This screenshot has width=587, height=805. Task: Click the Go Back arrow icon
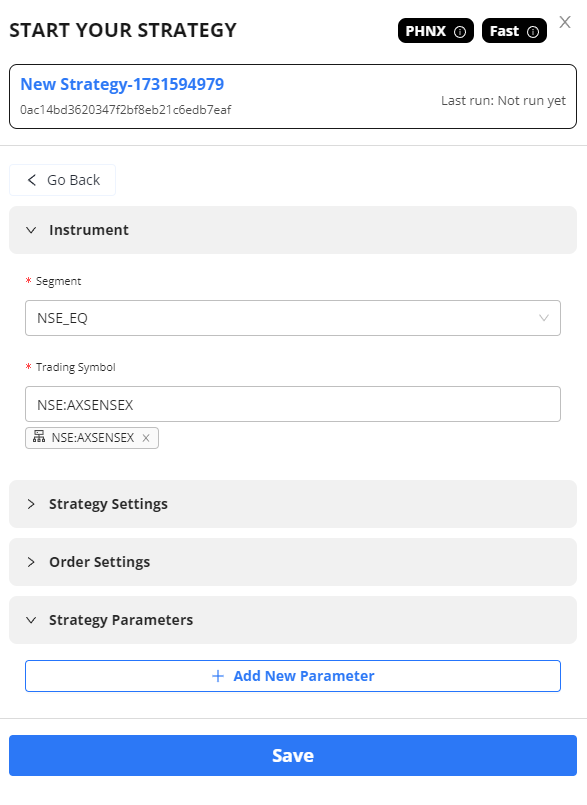tap(32, 180)
